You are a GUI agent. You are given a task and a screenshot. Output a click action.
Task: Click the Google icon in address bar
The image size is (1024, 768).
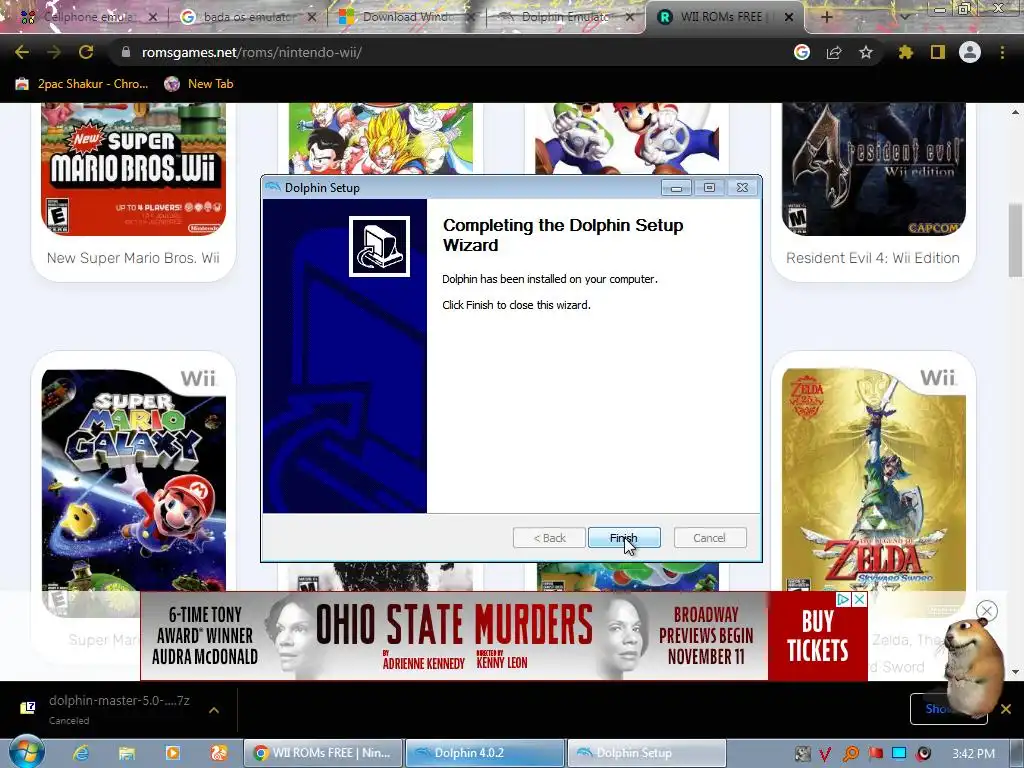coord(801,52)
